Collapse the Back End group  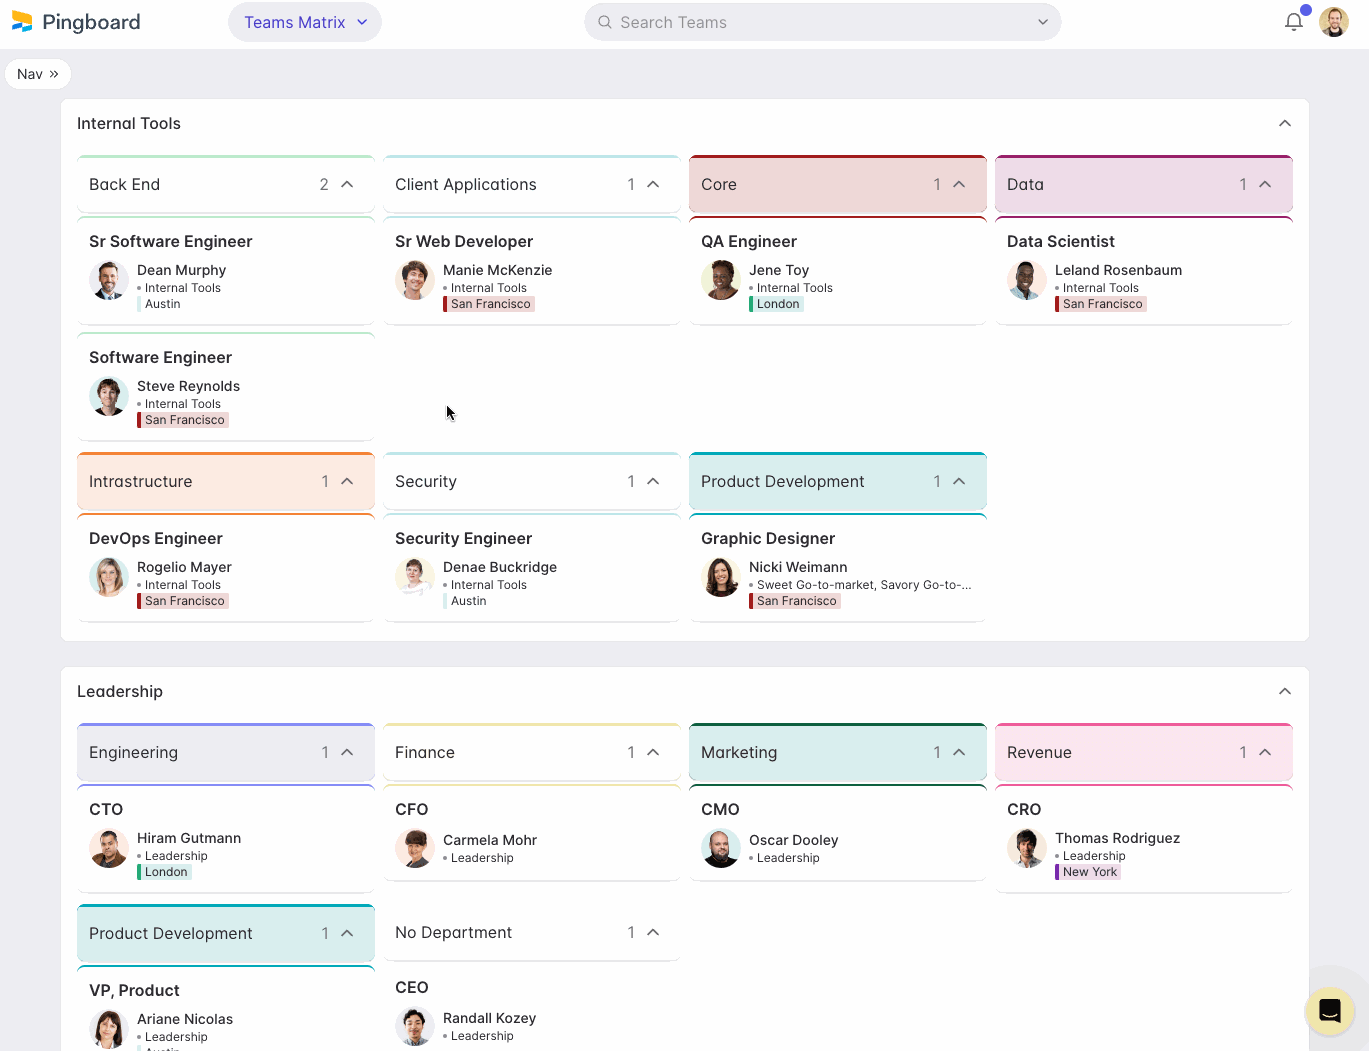pyautogui.click(x=347, y=184)
